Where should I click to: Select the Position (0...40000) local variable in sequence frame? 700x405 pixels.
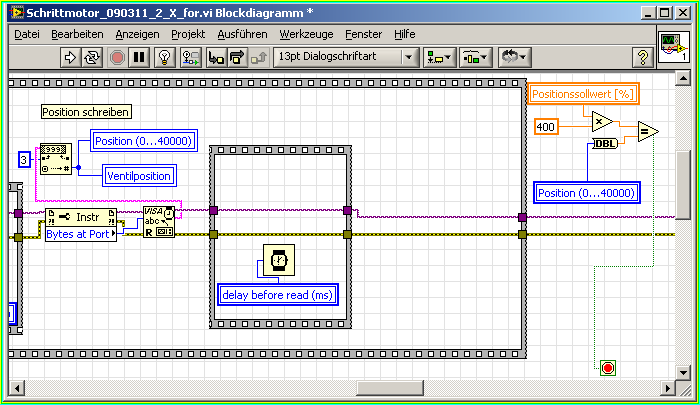pos(144,141)
